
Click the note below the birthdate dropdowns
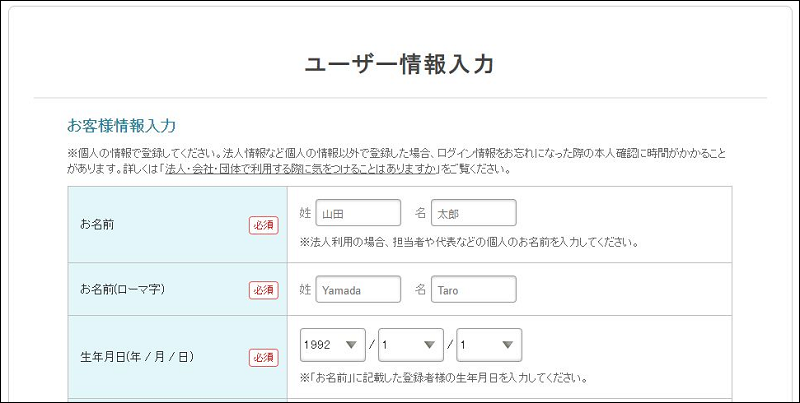point(442,378)
